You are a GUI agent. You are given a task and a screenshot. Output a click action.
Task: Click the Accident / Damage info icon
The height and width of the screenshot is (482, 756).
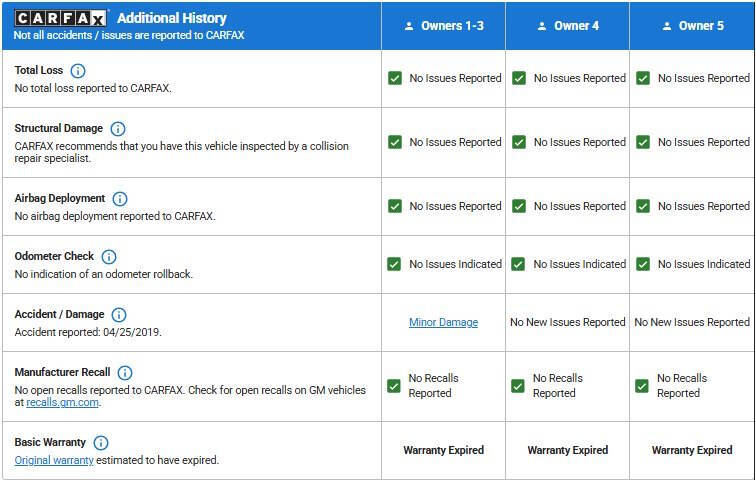click(x=119, y=315)
